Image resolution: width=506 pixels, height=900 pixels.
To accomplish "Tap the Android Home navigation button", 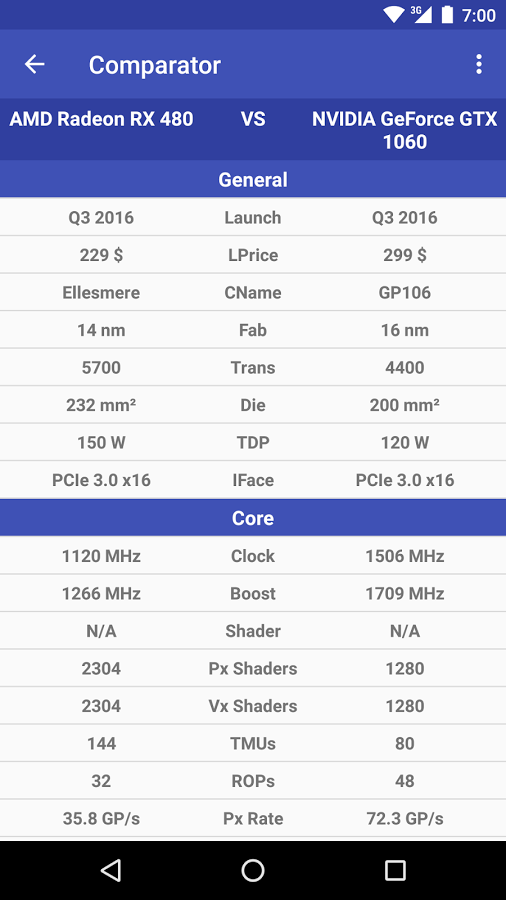I will (x=252, y=870).
